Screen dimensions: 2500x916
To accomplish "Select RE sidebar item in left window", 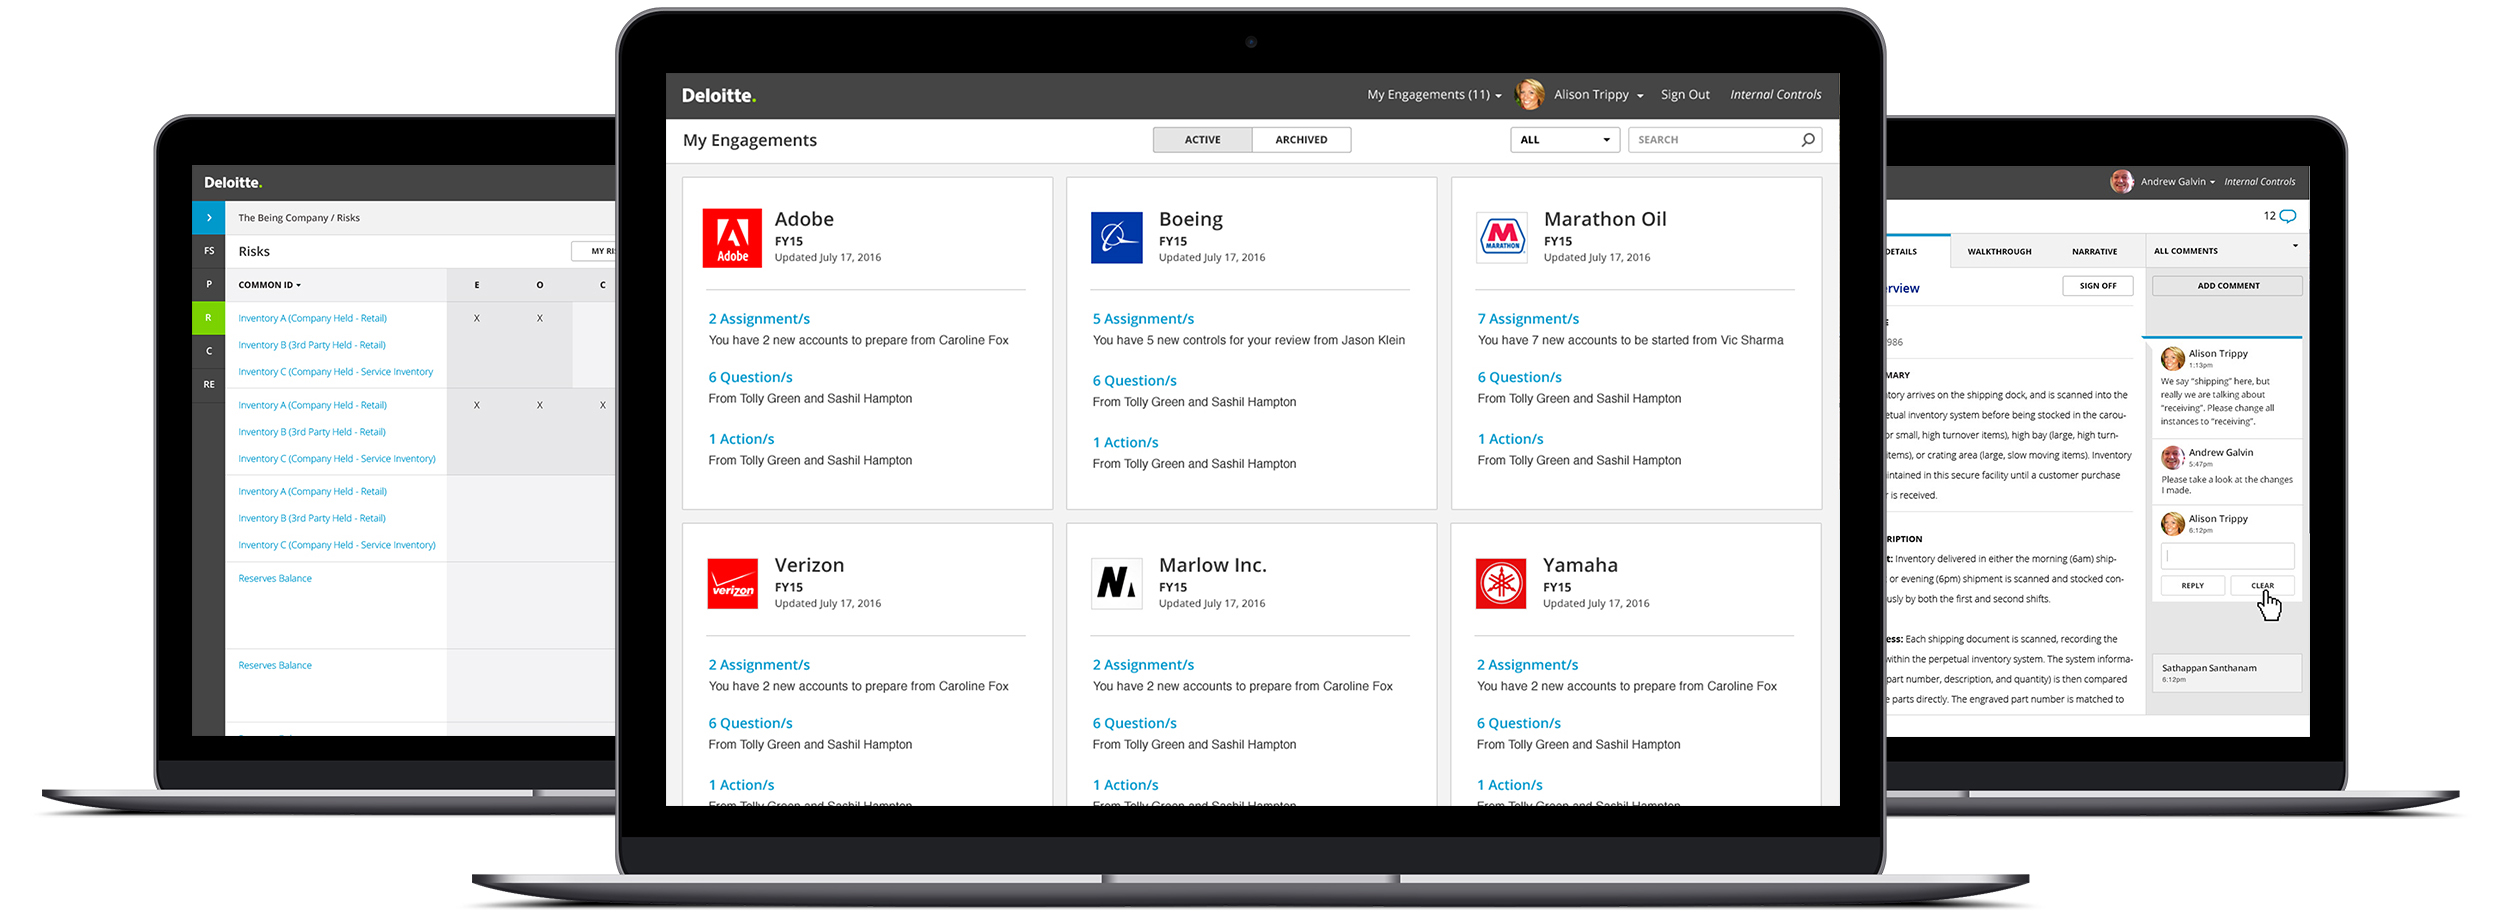I will point(209,384).
